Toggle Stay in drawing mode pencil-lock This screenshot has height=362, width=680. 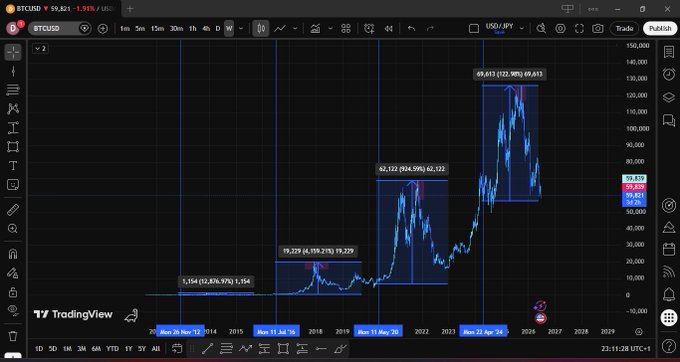tap(13, 273)
